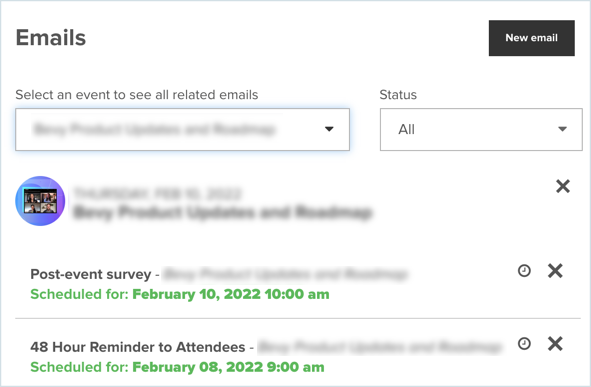This screenshot has width=591, height=387.
Task: Delete the Post-event survey email
Action: click(x=555, y=271)
